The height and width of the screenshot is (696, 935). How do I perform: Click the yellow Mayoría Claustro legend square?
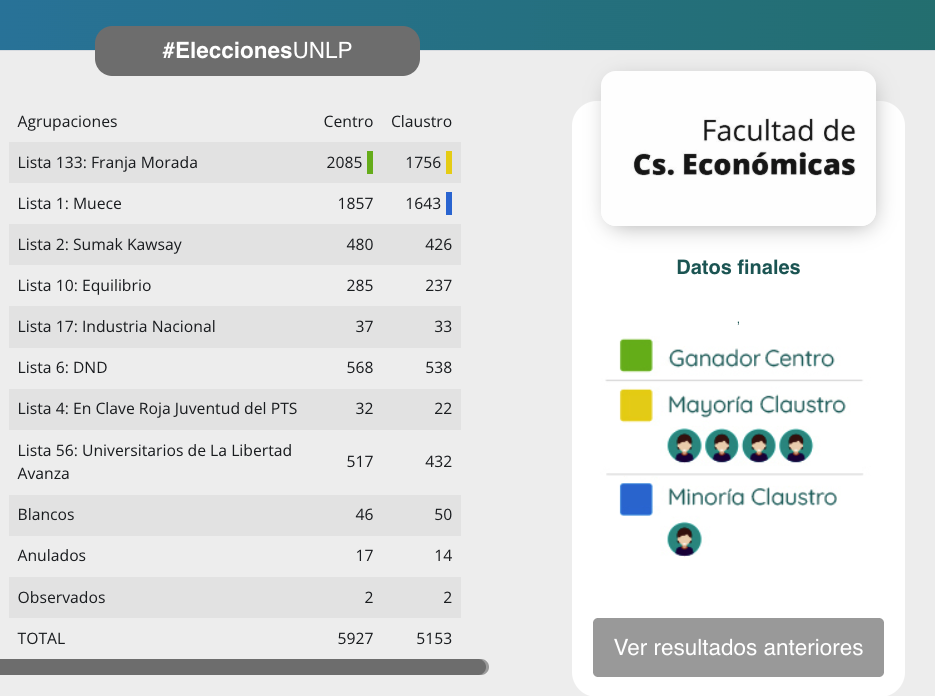pyautogui.click(x=636, y=405)
